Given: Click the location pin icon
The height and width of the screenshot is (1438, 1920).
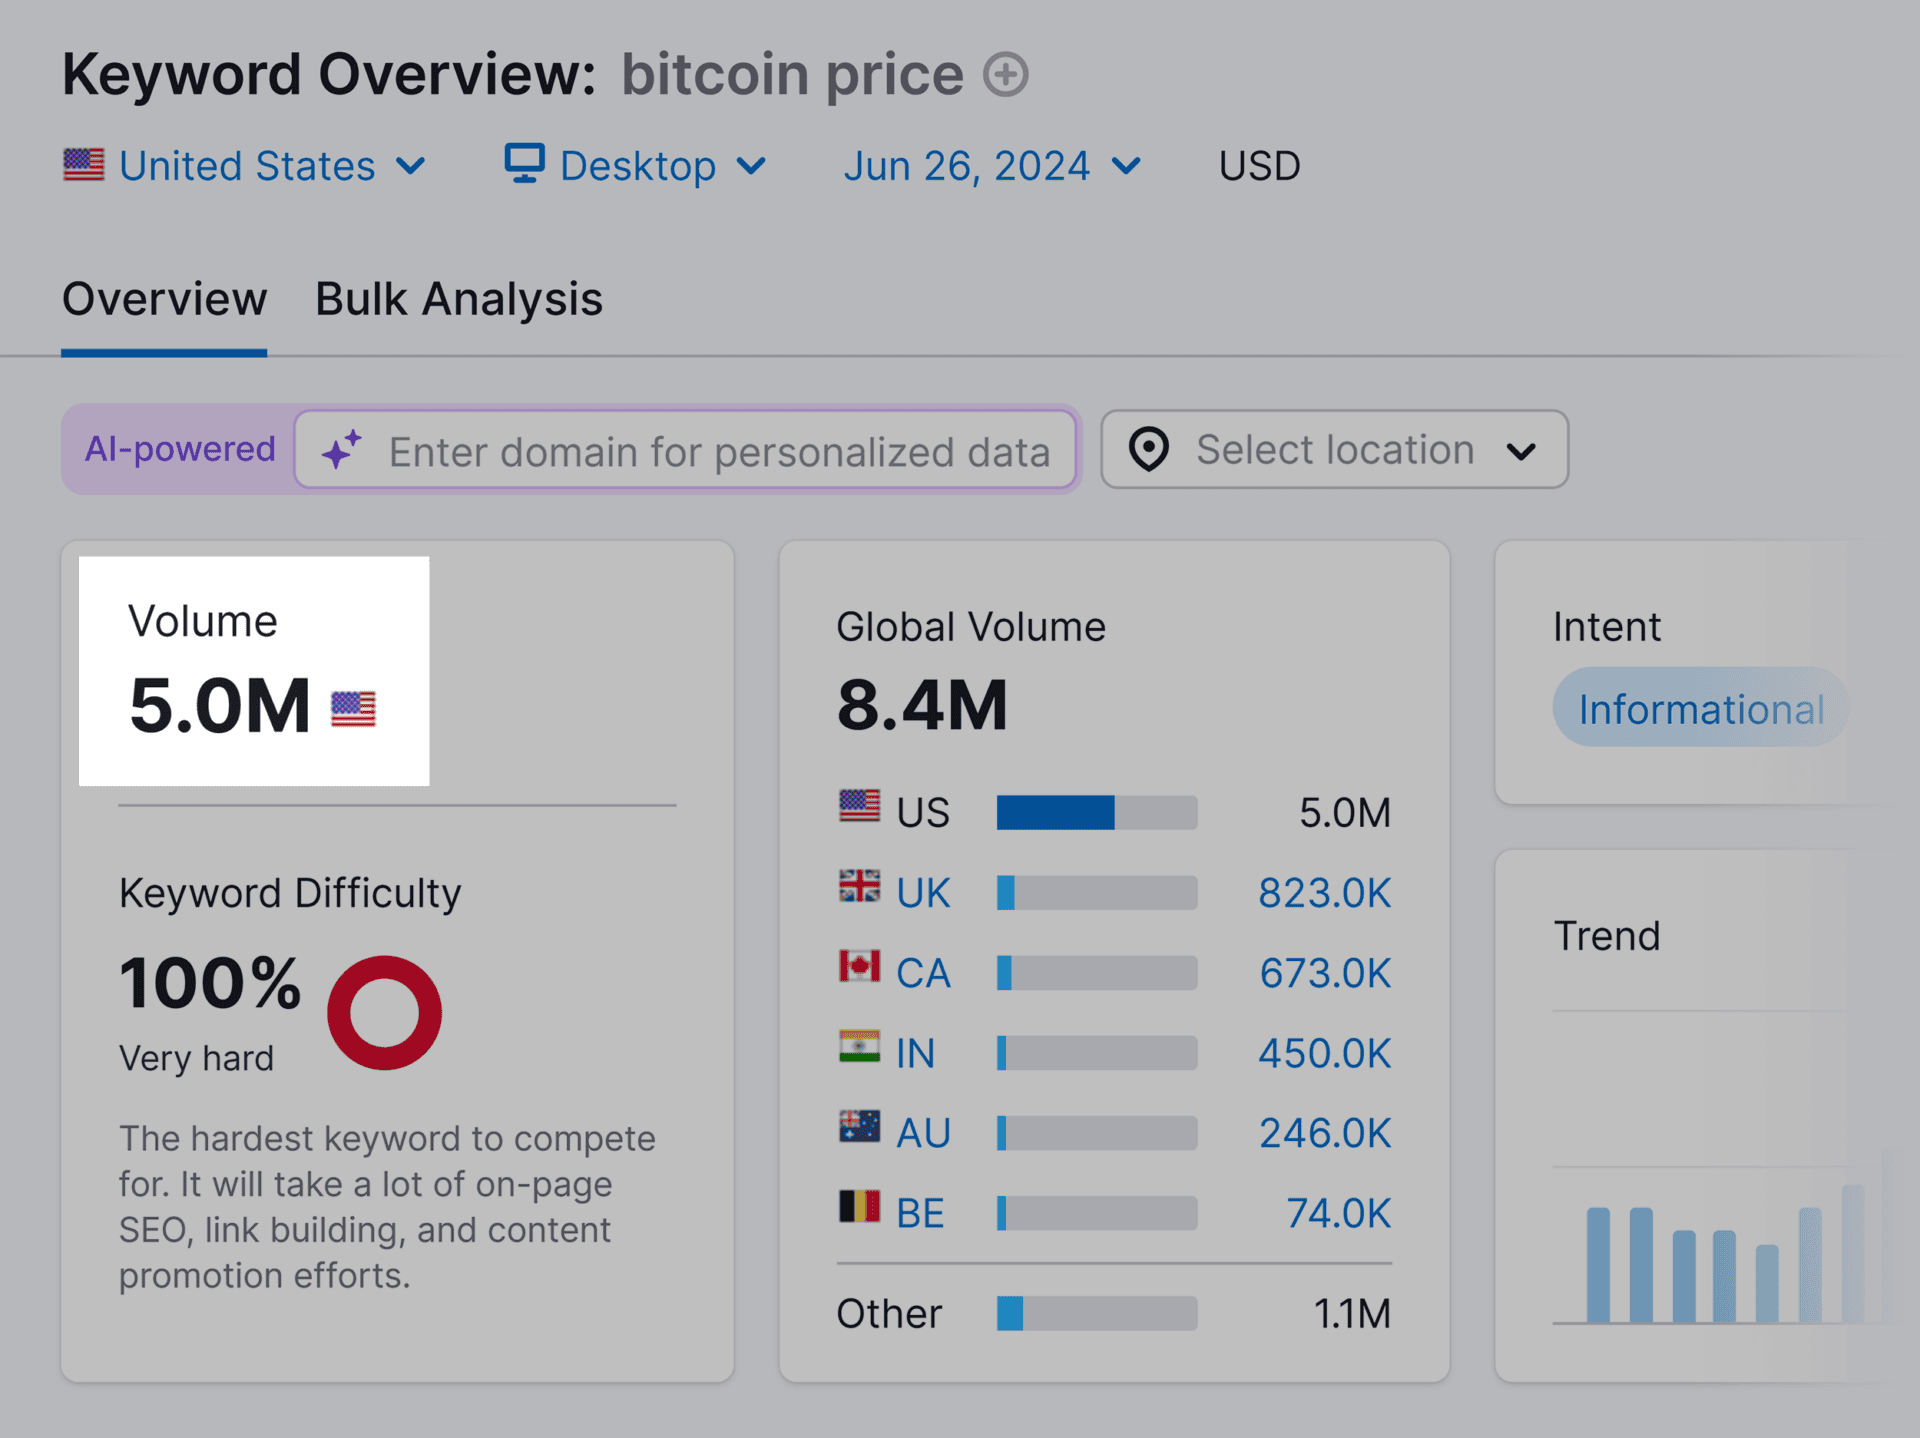Looking at the screenshot, I should [x=1148, y=450].
